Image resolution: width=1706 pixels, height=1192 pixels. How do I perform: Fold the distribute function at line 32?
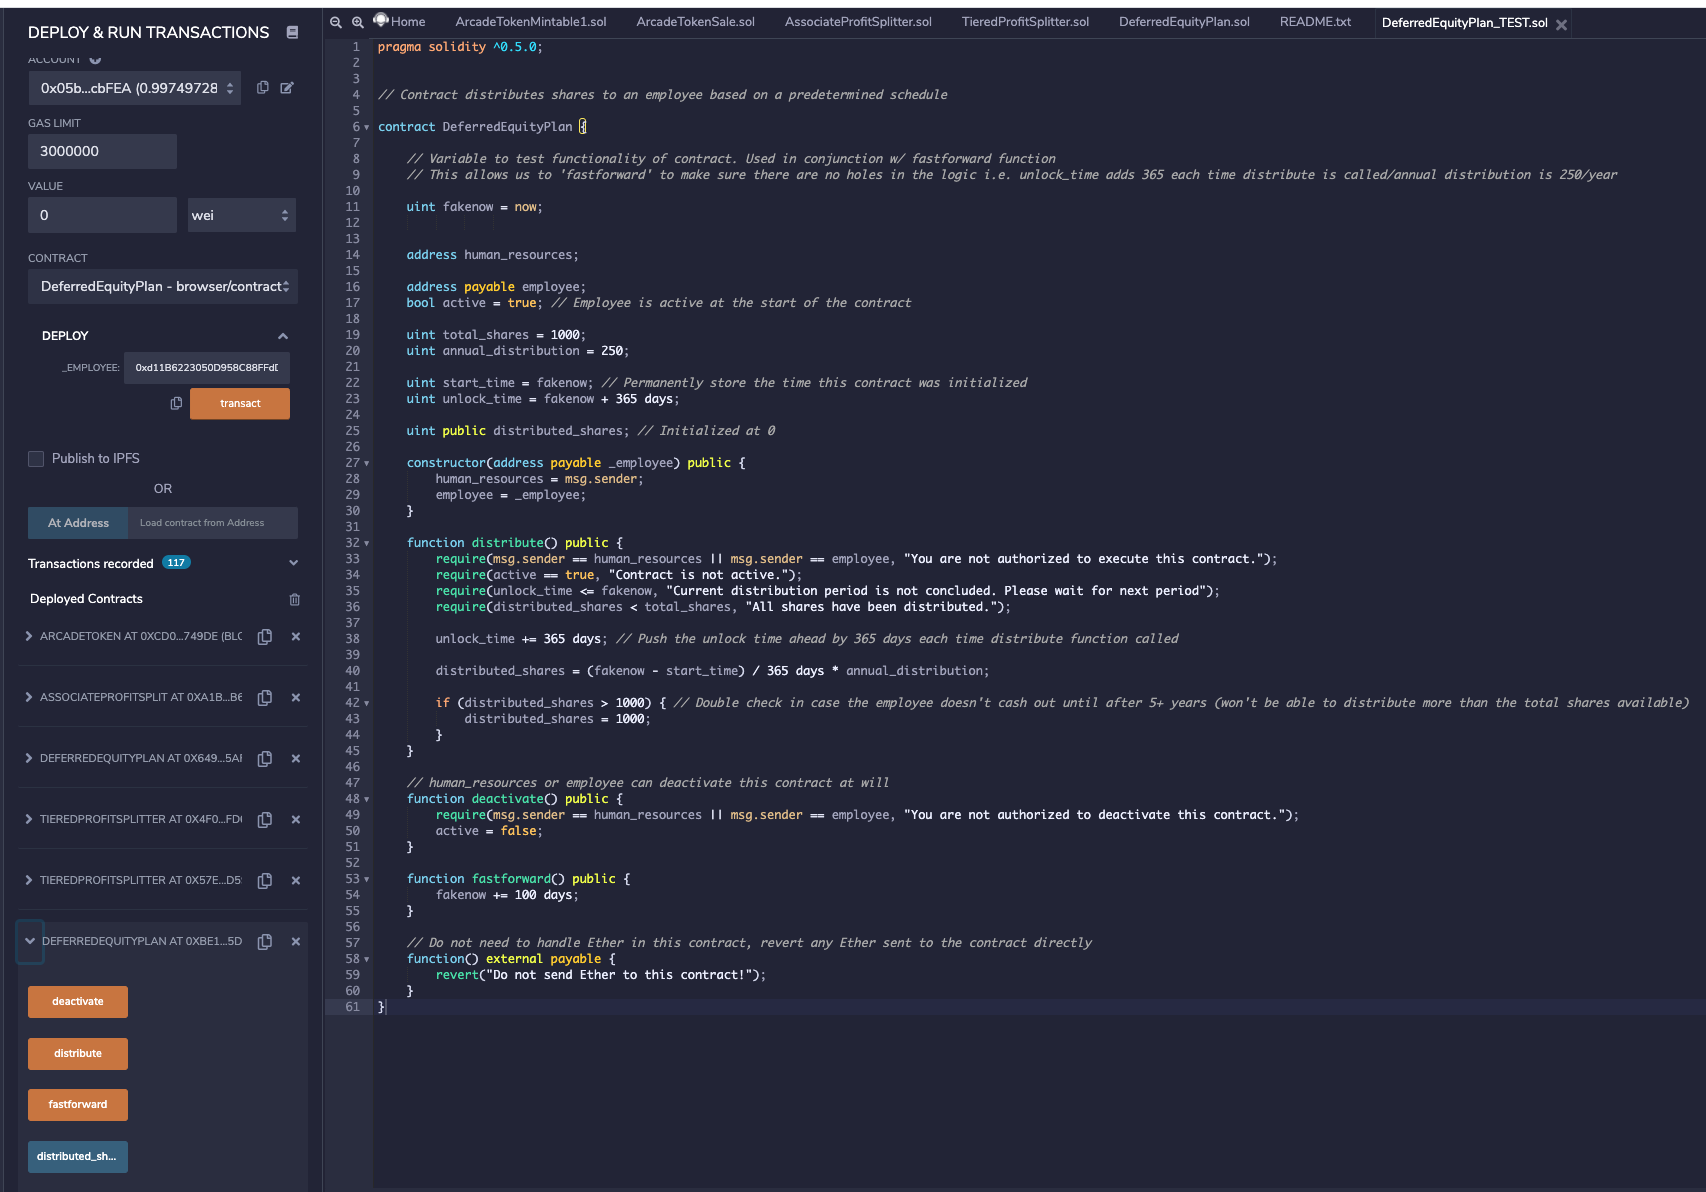367,543
